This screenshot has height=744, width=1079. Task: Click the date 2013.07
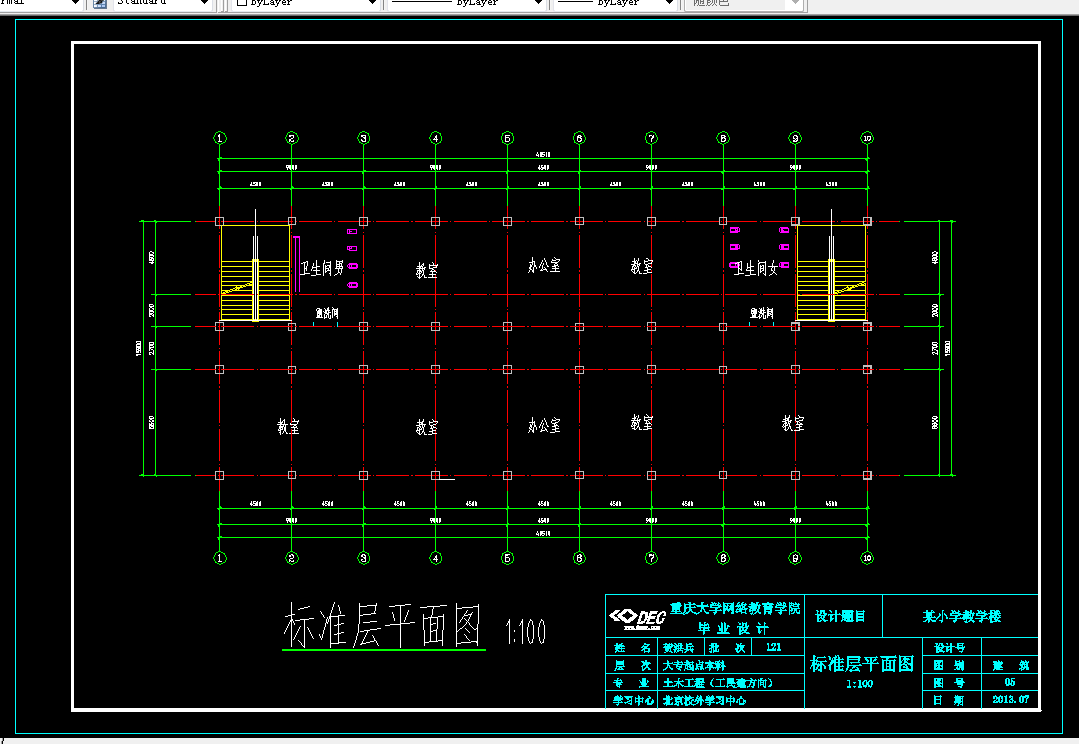[1011, 699]
